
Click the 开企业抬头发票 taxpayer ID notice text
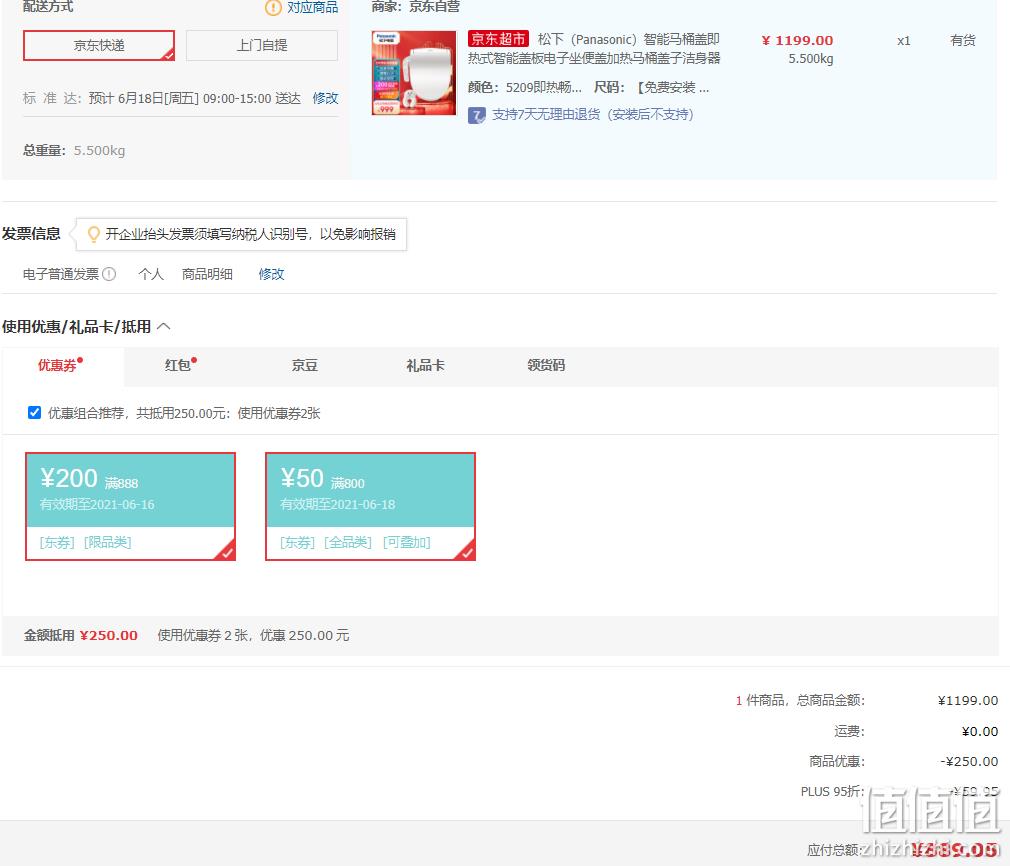pos(251,234)
